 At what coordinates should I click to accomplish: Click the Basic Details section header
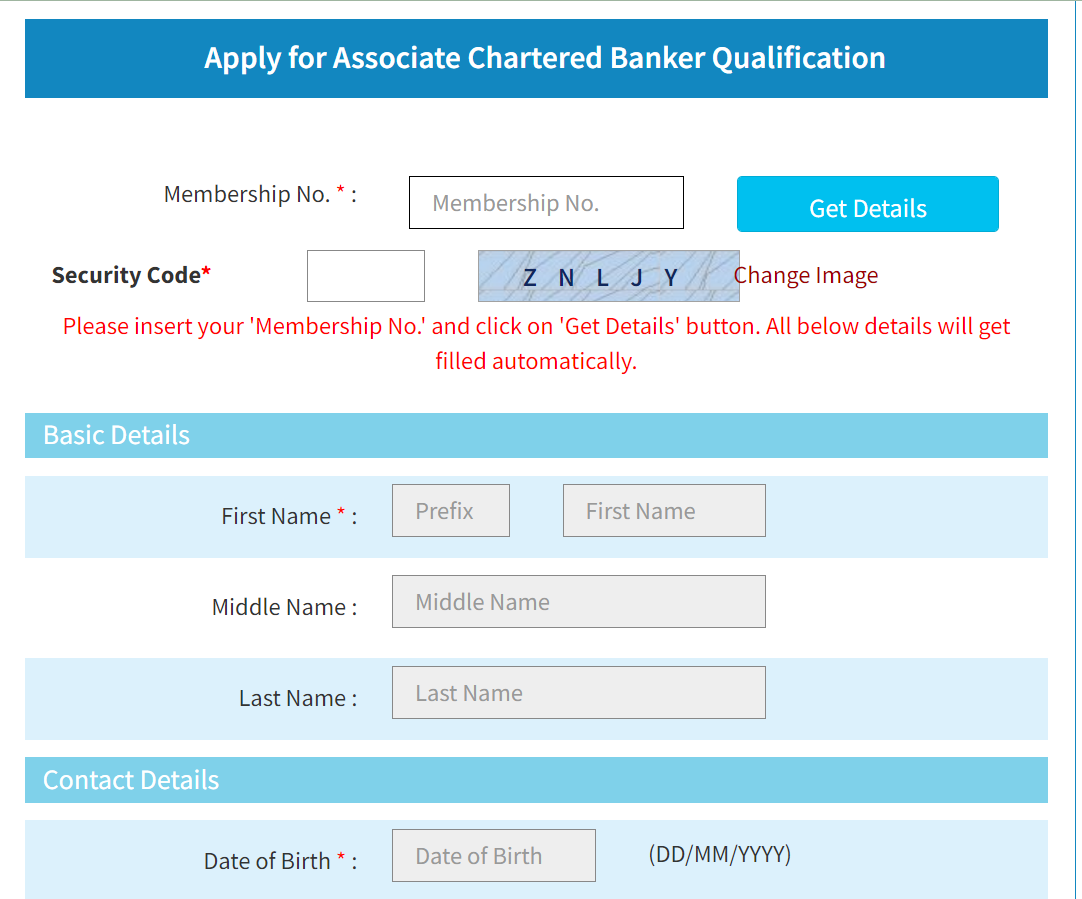(x=536, y=435)
